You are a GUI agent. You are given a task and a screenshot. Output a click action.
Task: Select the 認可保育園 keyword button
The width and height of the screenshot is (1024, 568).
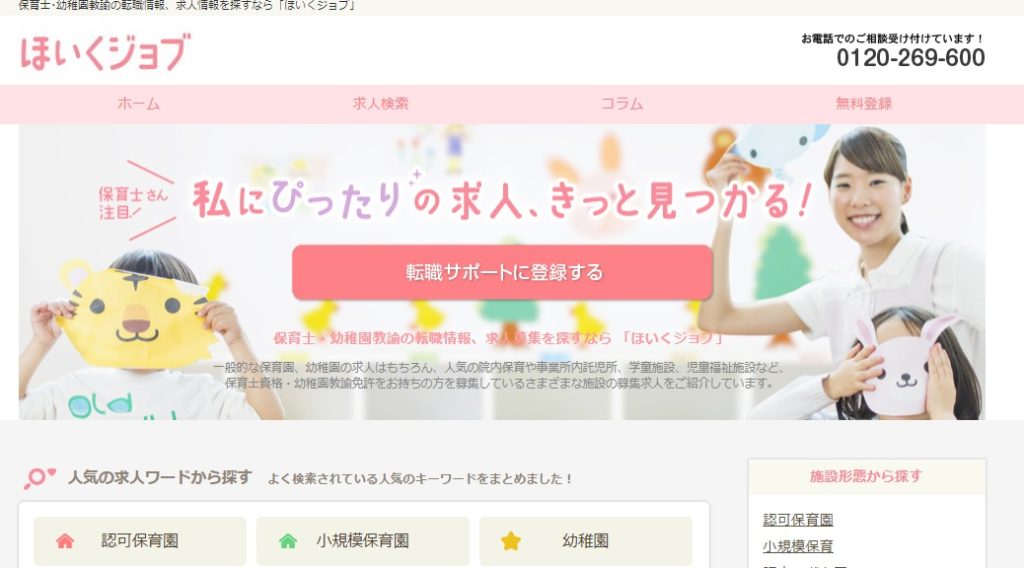(x=140, y=541)
